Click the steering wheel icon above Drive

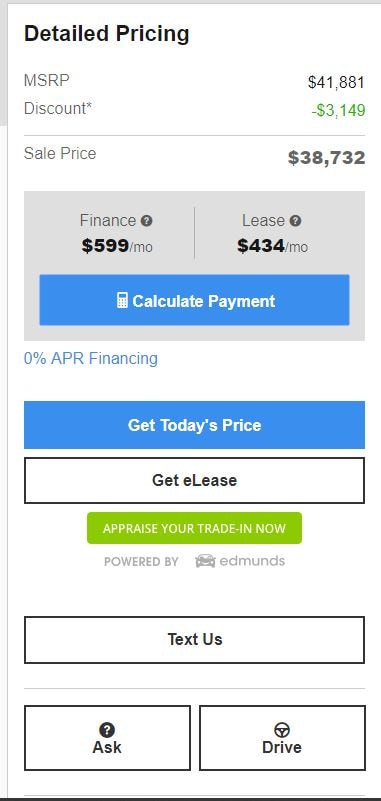click(x=282, y=729)
